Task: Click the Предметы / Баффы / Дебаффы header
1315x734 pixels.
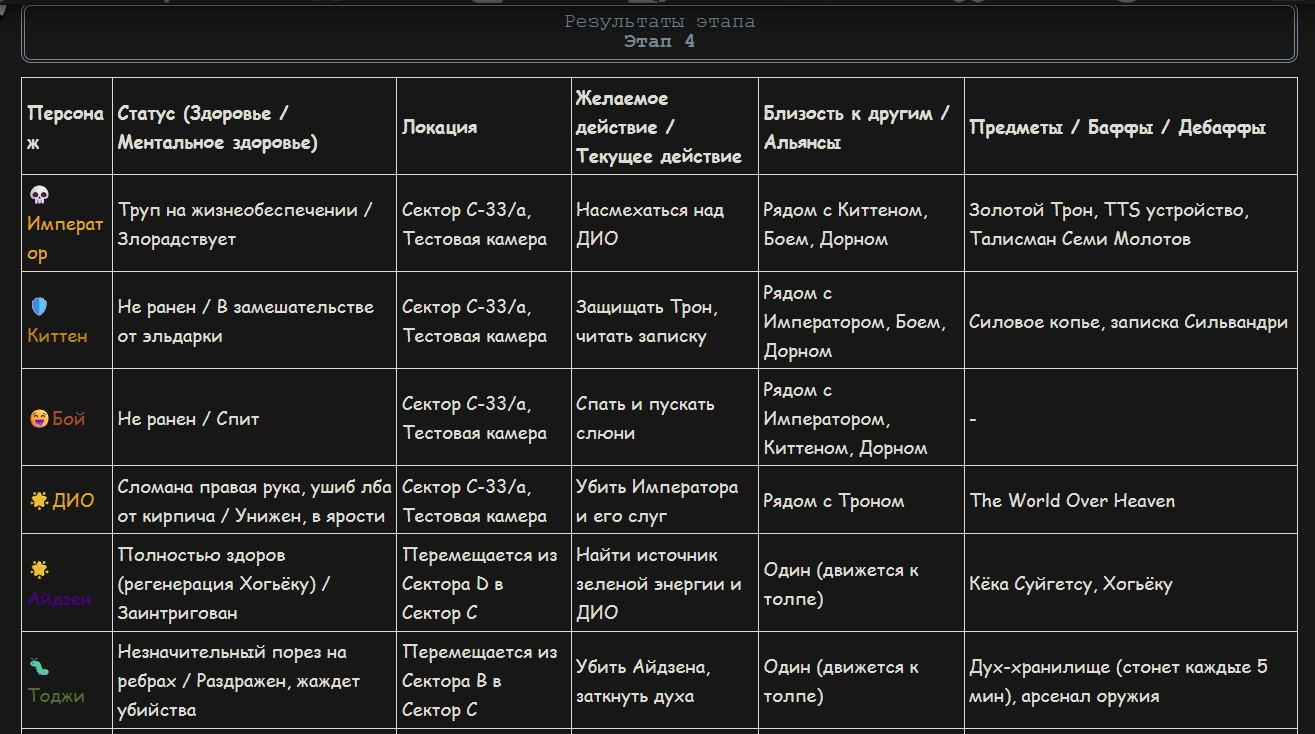Action: pos(1117,127)
